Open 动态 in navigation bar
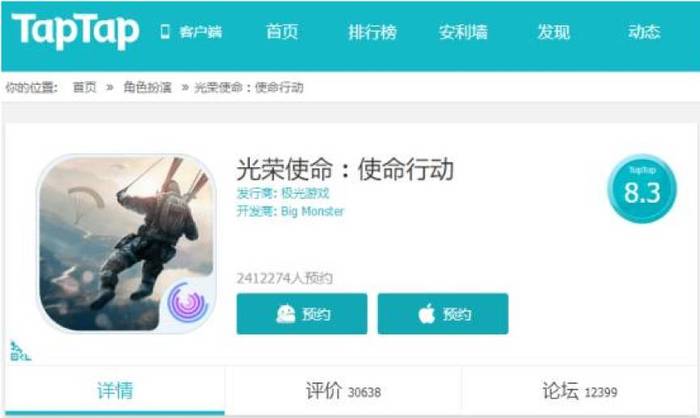 [644, 32]
